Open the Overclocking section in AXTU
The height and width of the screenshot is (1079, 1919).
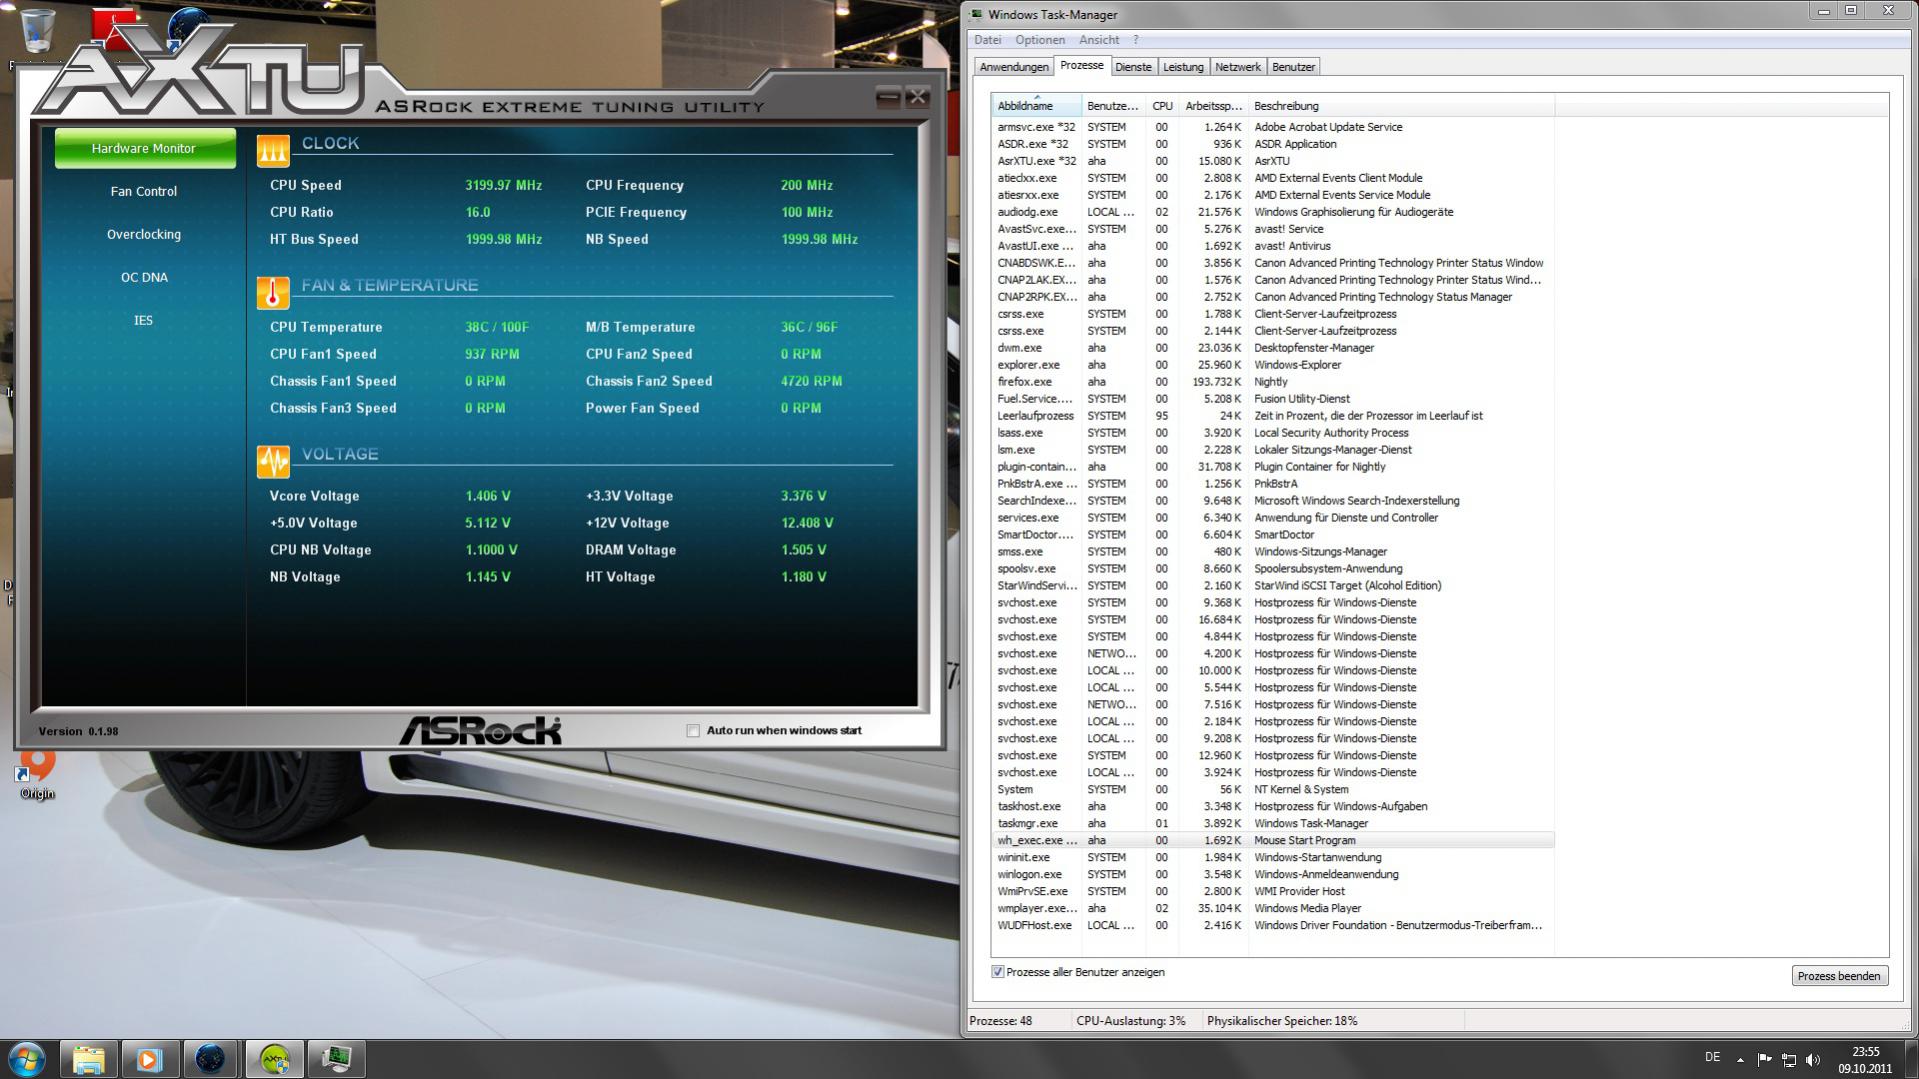144,234
